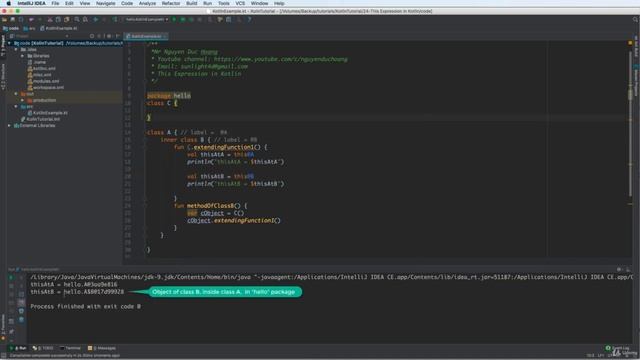Viewport: 640px width, 360px height.
Task: Open the VCS menu
Action: pos(240,3)
